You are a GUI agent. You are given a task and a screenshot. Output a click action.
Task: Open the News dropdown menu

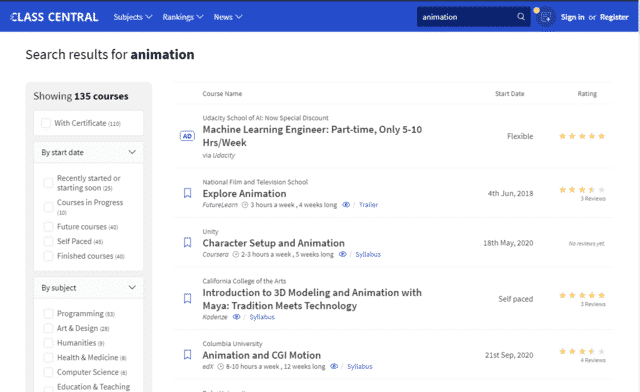click(228, 17)
